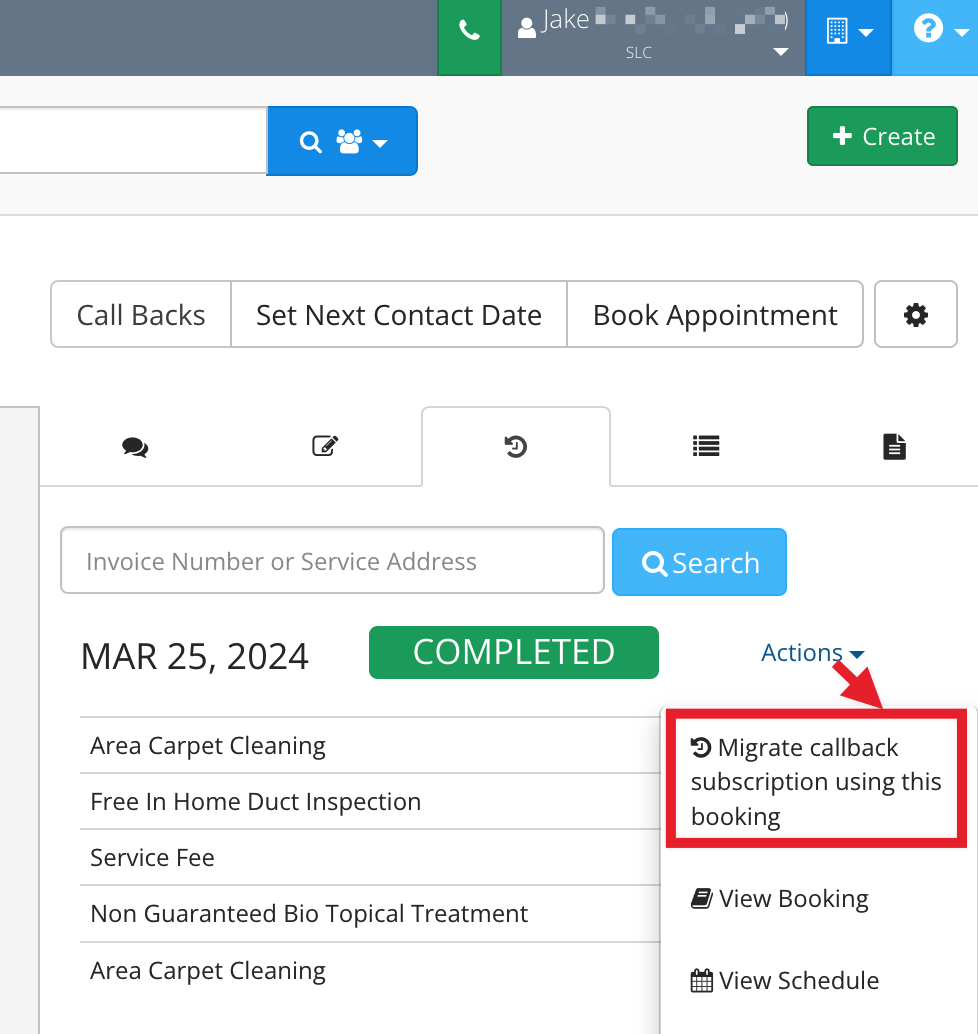Switch to the edit notes tab
The height and width of the screenshot is (1034, 978).
pos(325,446)
